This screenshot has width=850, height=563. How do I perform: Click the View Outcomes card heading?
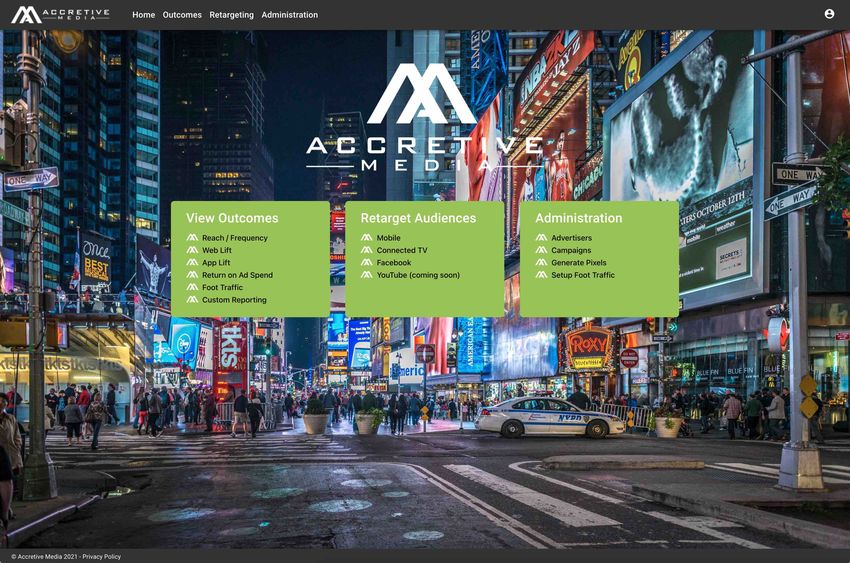pyautogui.click(x=232, y=218)
